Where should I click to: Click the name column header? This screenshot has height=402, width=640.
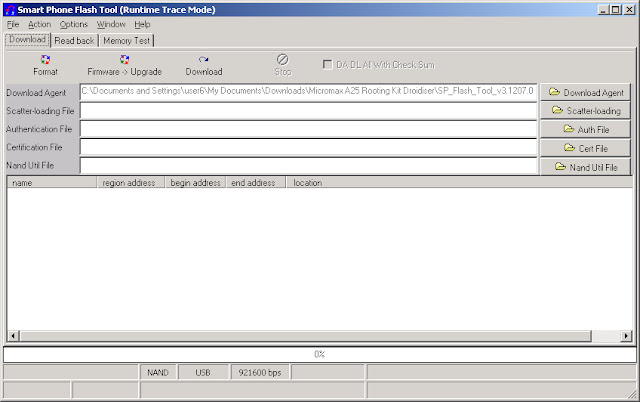click(51, 183)
